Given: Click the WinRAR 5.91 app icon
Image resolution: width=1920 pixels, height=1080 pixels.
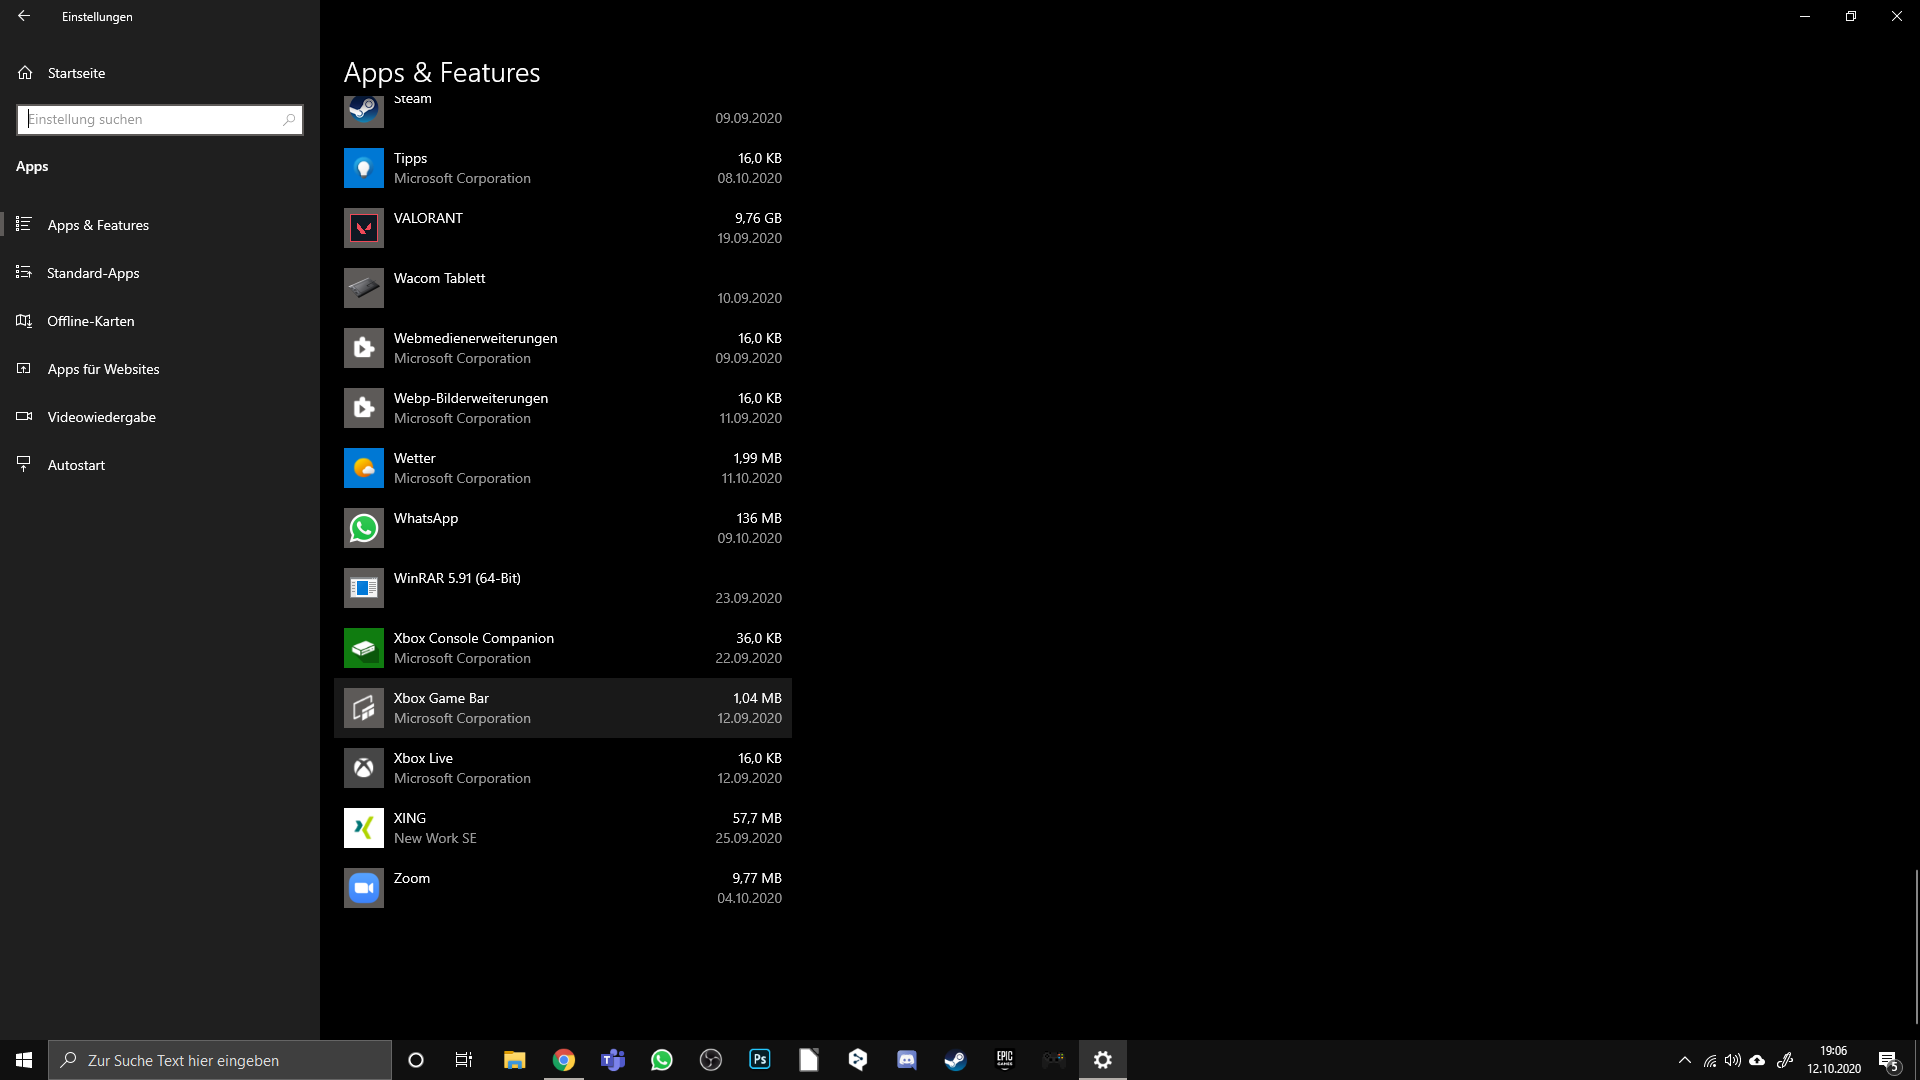Looking at the screenshot, I should [363, 588].
